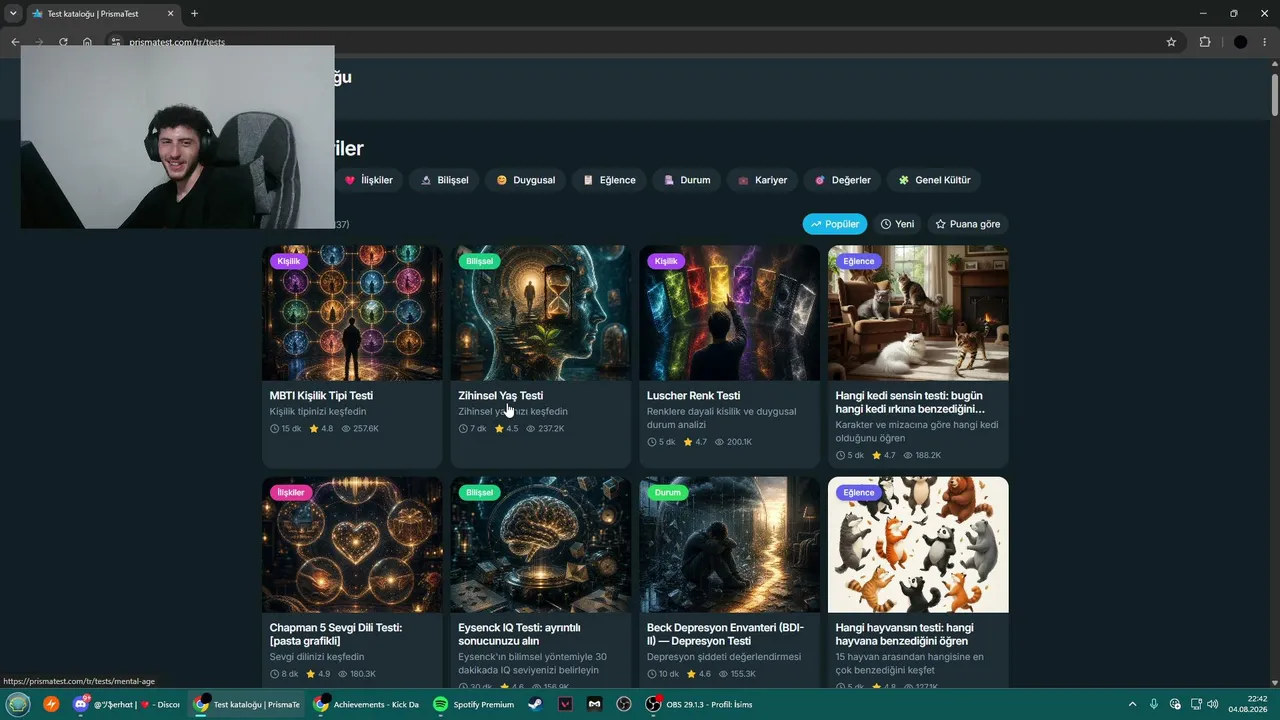Open the Windows Start button
The height and width of the screenshot is (720, 1280).
[x=19, y=704]
